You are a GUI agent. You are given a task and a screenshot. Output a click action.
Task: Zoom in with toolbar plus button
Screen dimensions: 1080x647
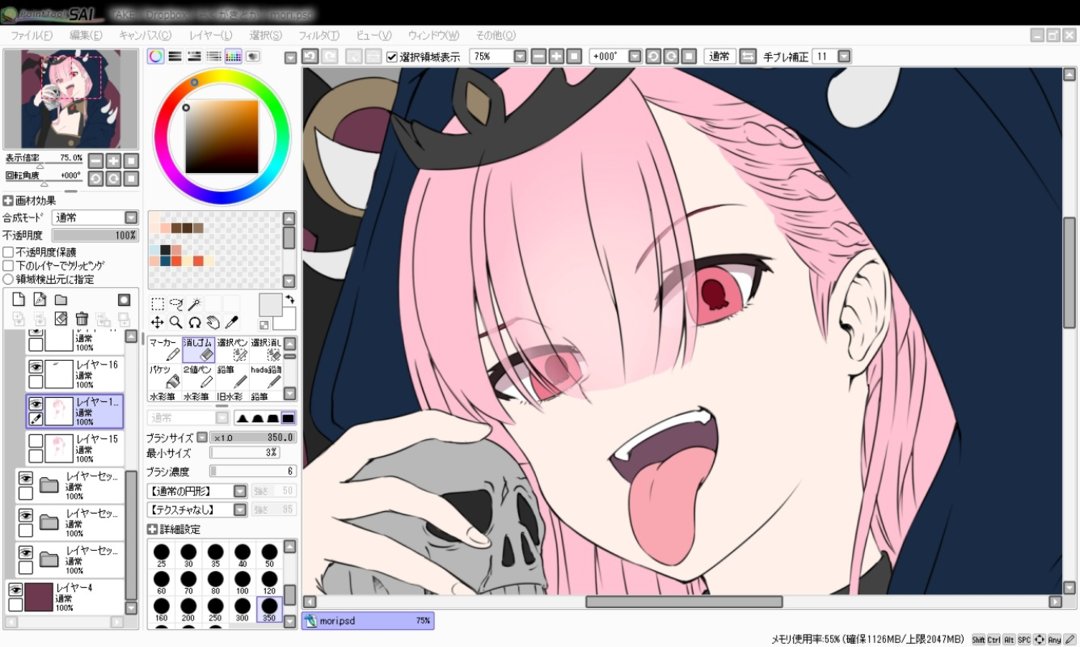point(557,57)
